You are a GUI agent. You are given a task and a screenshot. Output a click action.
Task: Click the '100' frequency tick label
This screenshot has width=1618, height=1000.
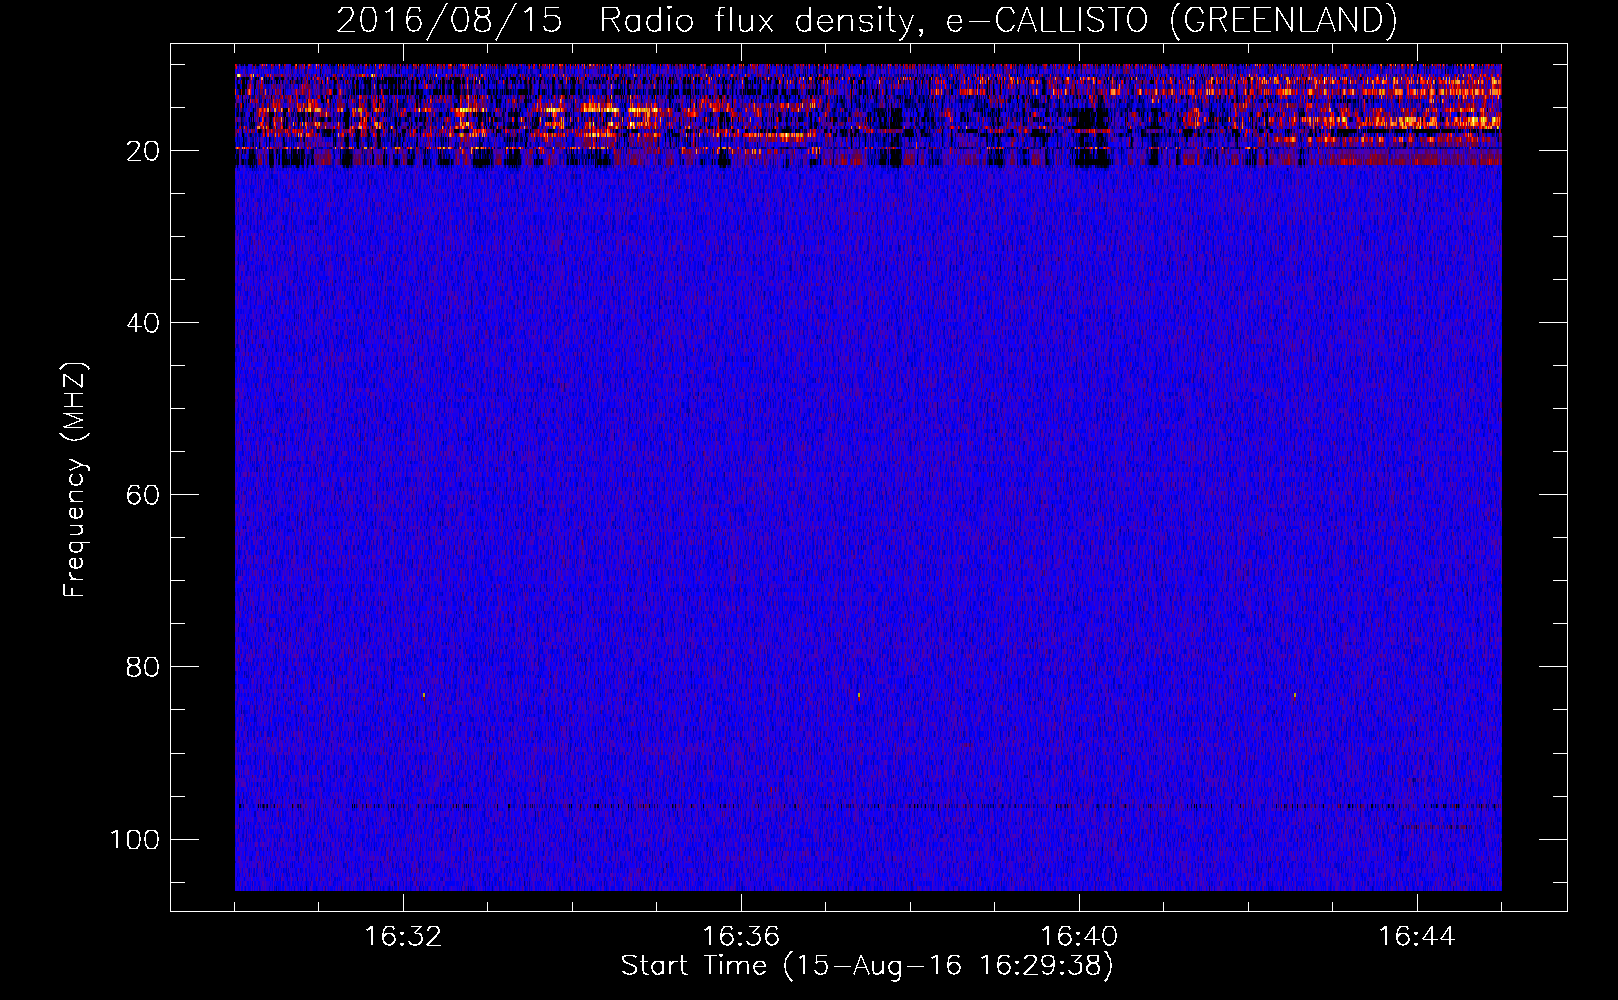pos(135,839)
